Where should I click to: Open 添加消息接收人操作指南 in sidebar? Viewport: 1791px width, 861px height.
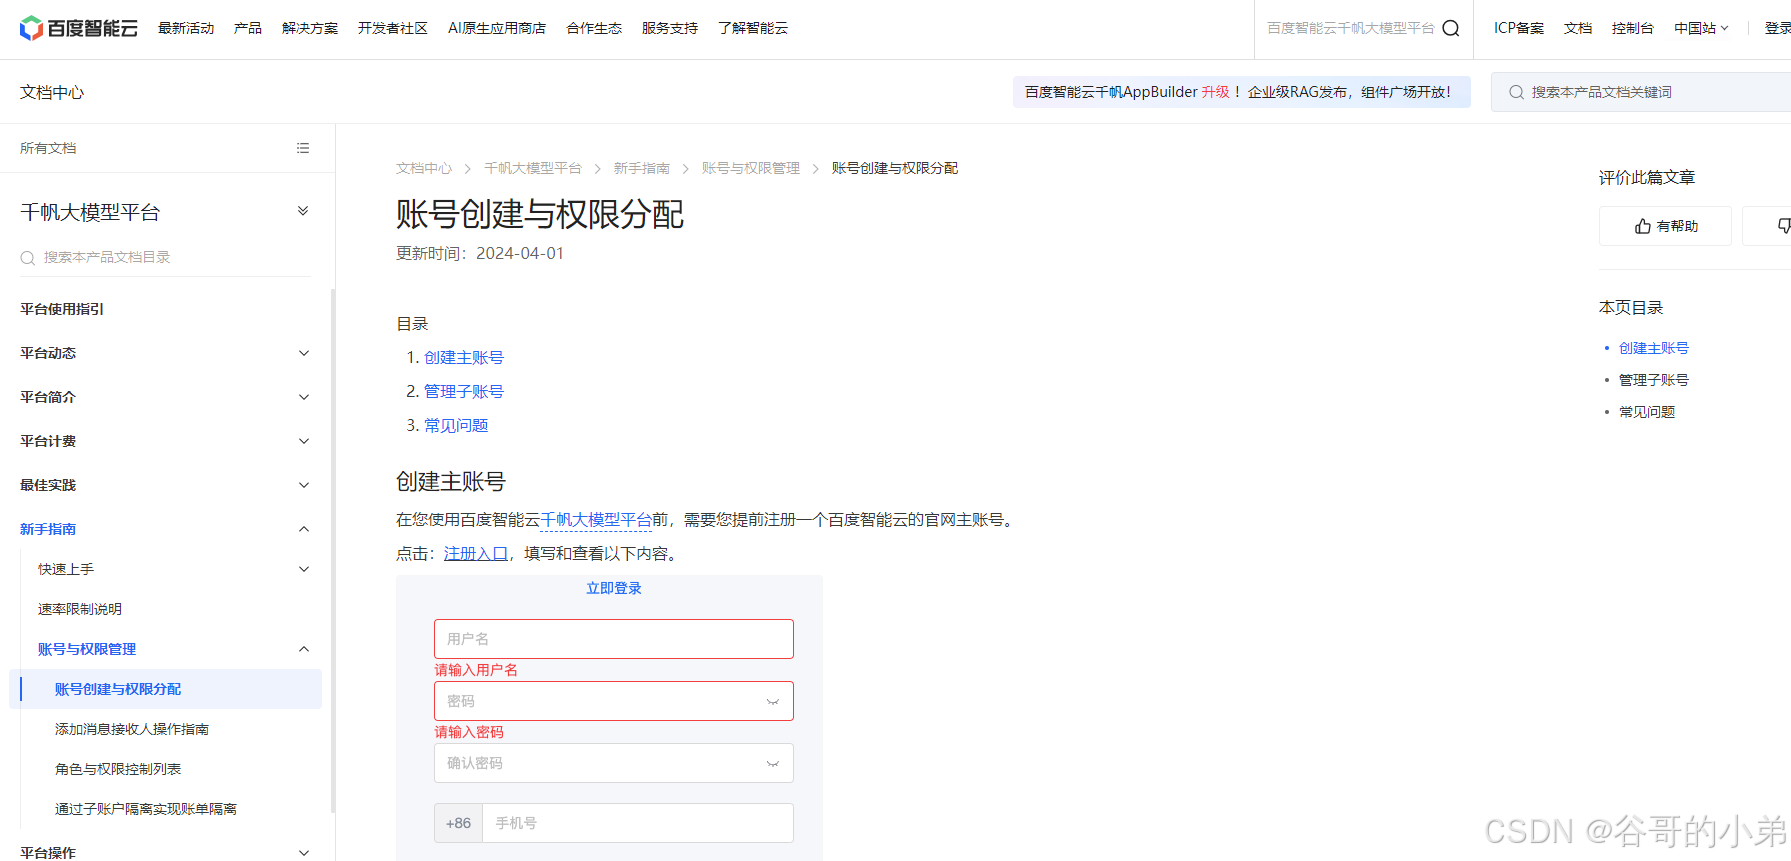(x=132, y=729)
